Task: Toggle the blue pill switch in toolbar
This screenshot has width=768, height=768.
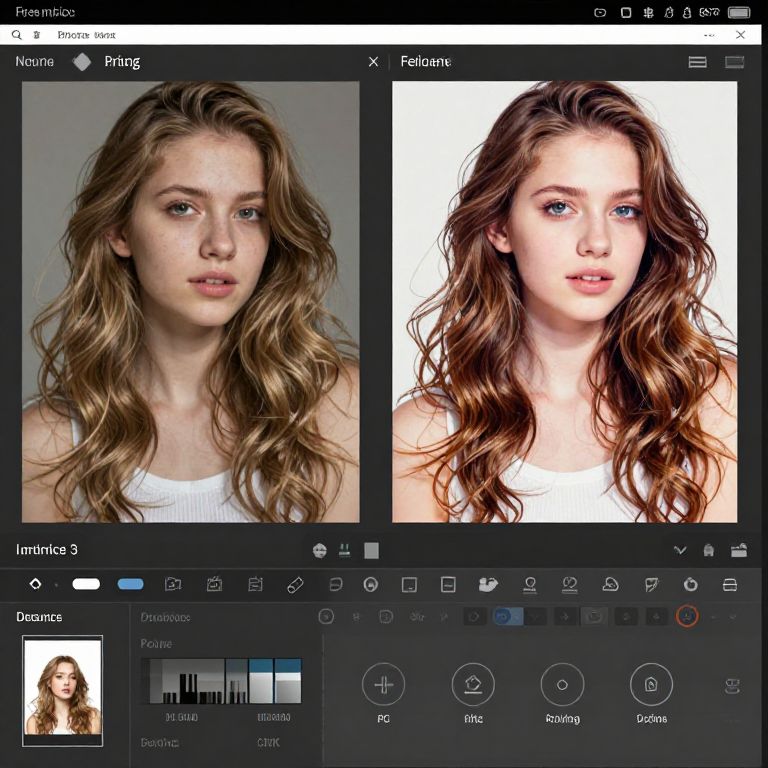Action: coord(130,584)
